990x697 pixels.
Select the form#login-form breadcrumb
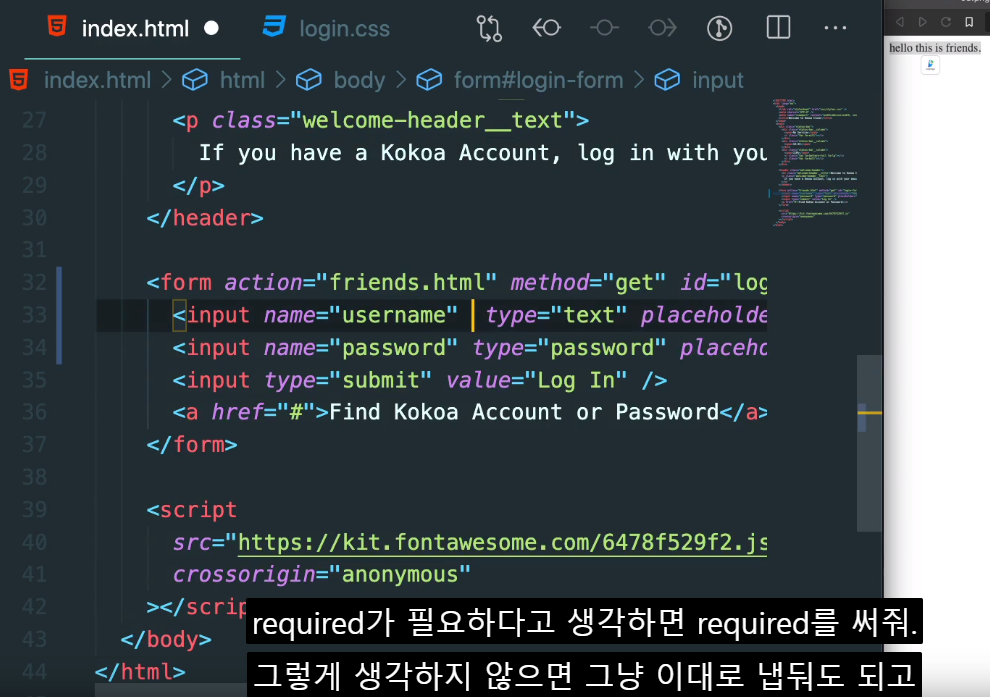(x=538, y=80)
